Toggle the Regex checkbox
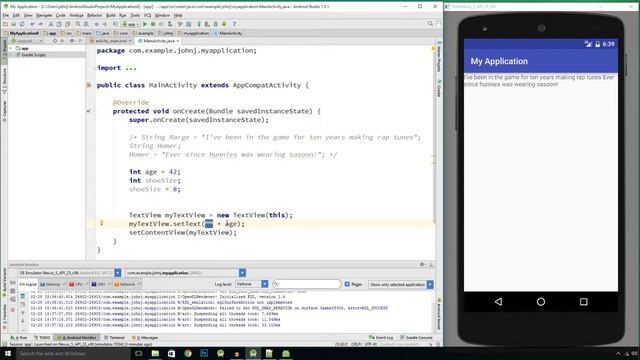The width and height of the screenshot is (640, 360). 347,284
